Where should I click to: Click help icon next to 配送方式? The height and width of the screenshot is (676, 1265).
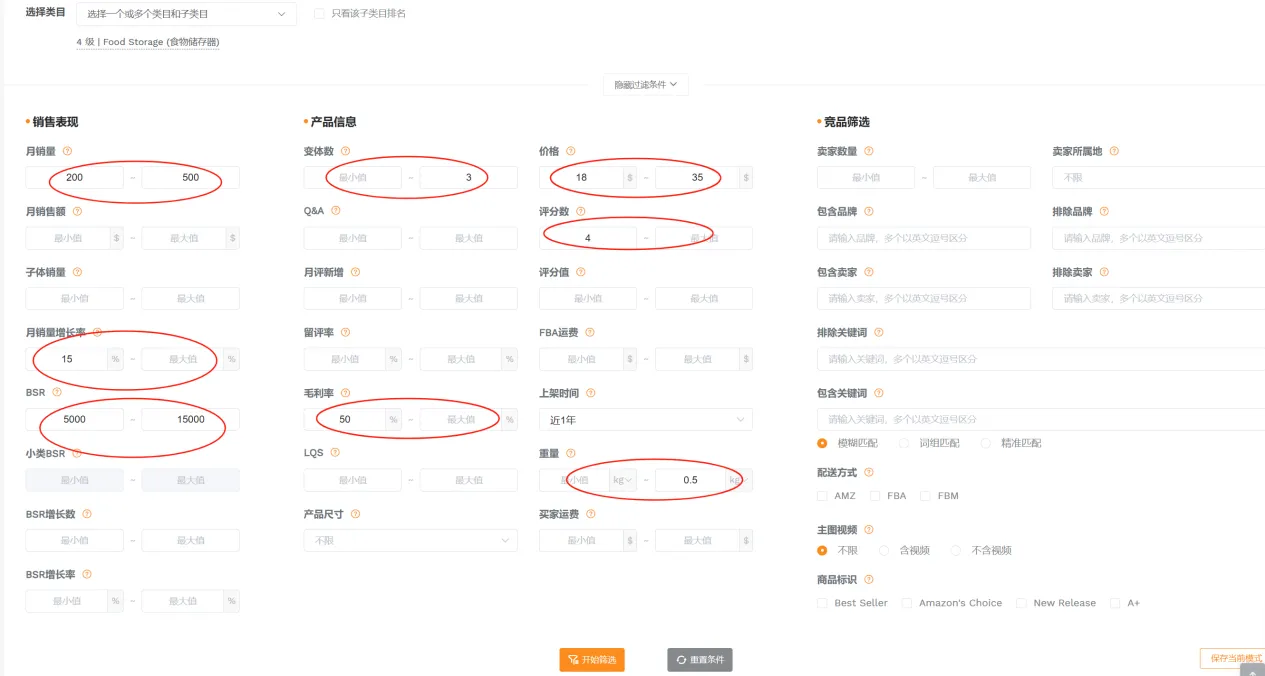pyautogui.click(x=868, y=472)
